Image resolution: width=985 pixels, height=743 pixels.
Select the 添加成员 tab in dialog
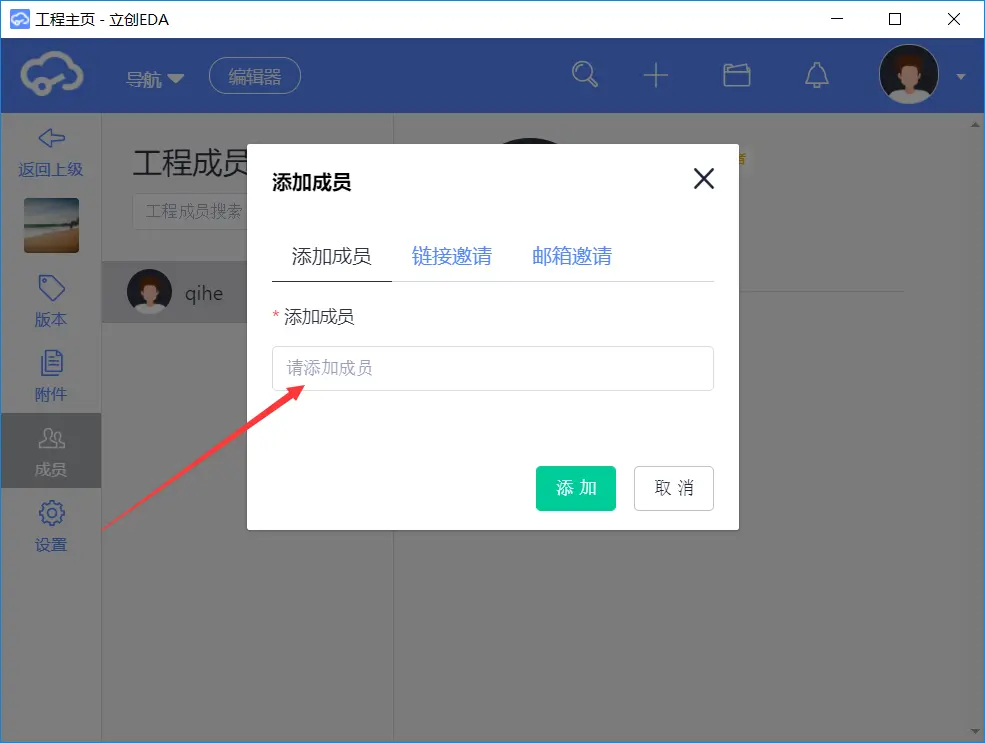331,256
